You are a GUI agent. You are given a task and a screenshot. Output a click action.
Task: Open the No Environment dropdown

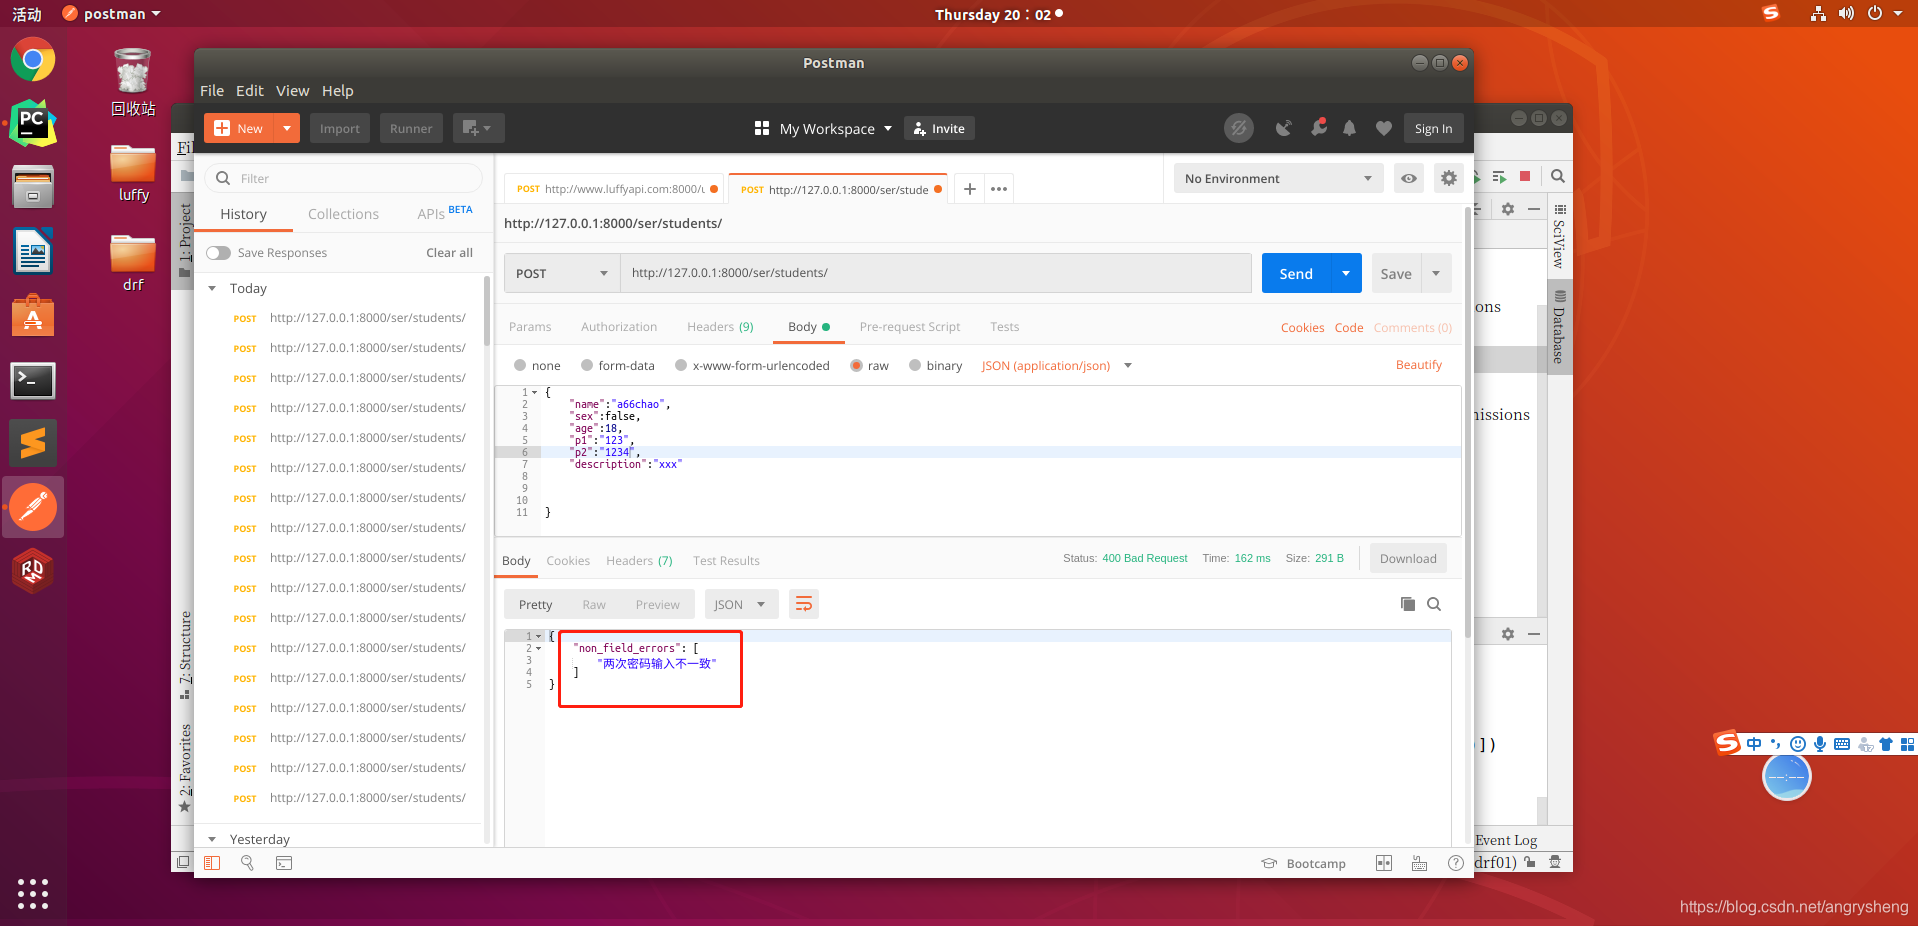click(1278, 178)
